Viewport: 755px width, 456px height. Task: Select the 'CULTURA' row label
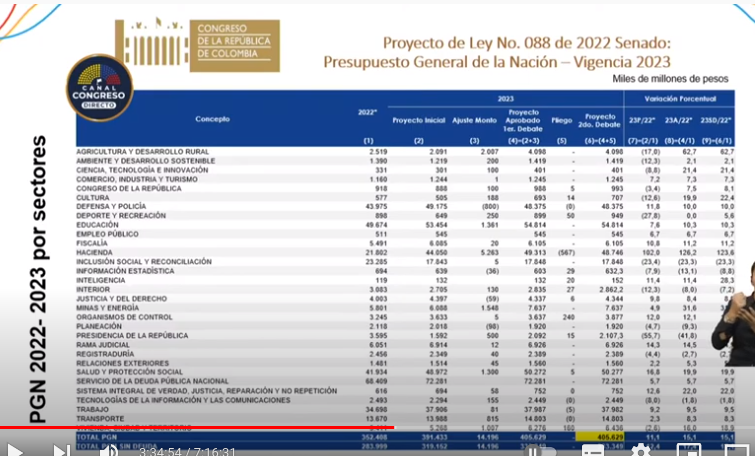[92, 197]
